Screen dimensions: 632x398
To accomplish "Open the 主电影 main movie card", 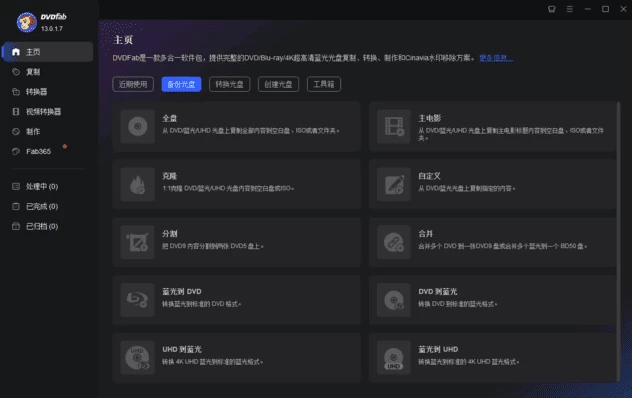I will tap(493, 127).
